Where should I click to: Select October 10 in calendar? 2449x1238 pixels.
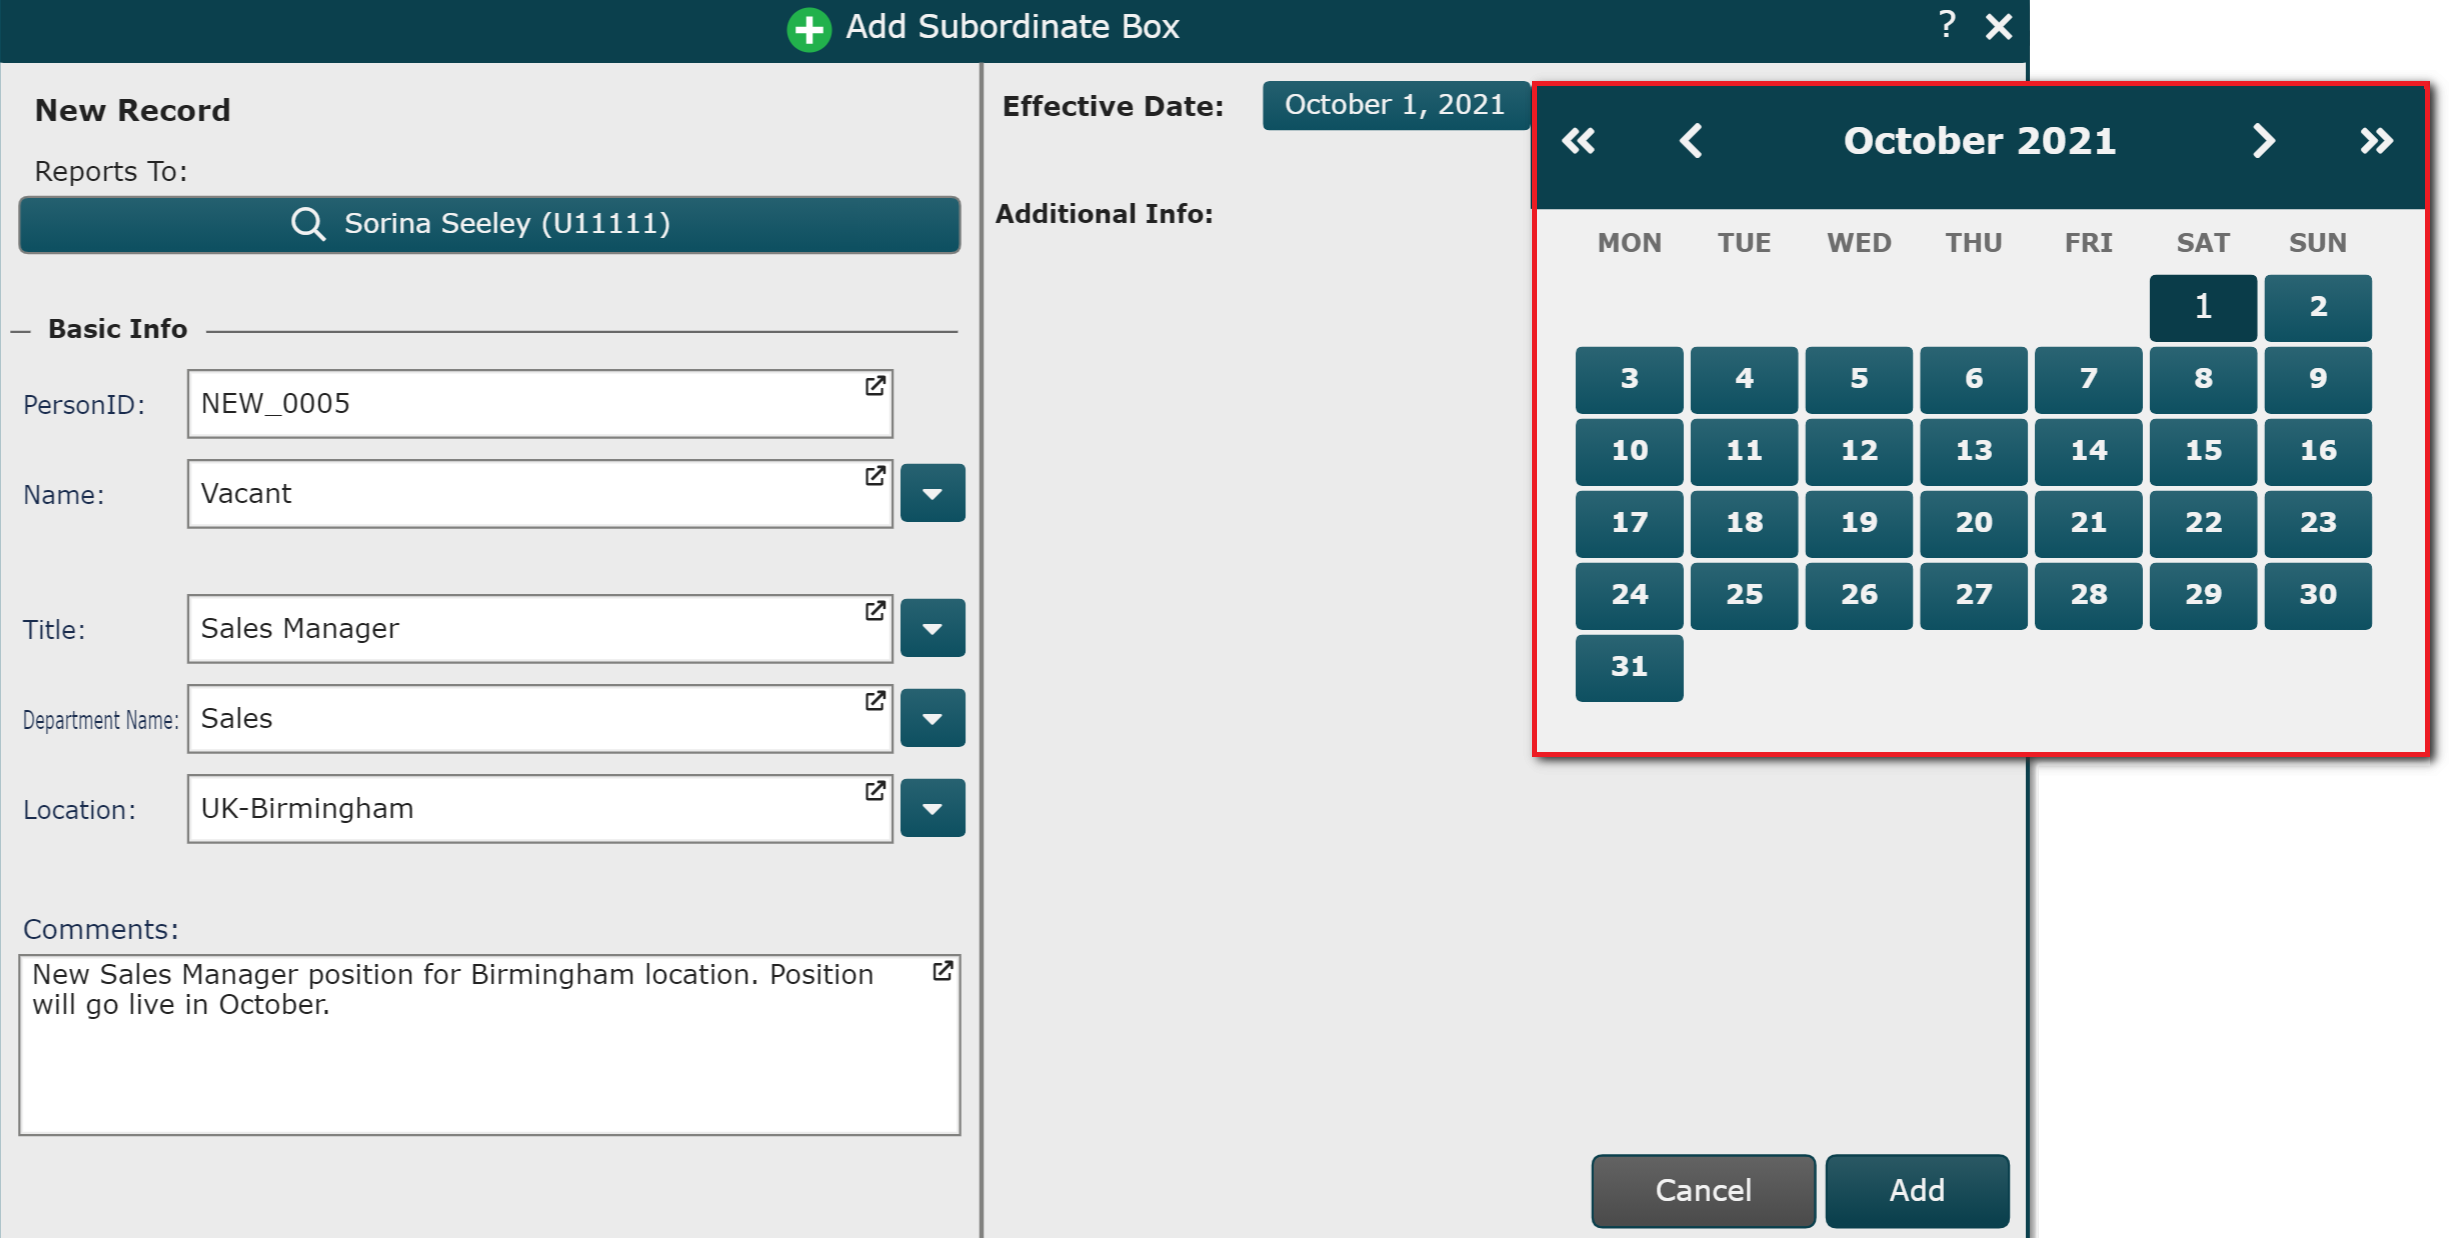point(1629,451)
